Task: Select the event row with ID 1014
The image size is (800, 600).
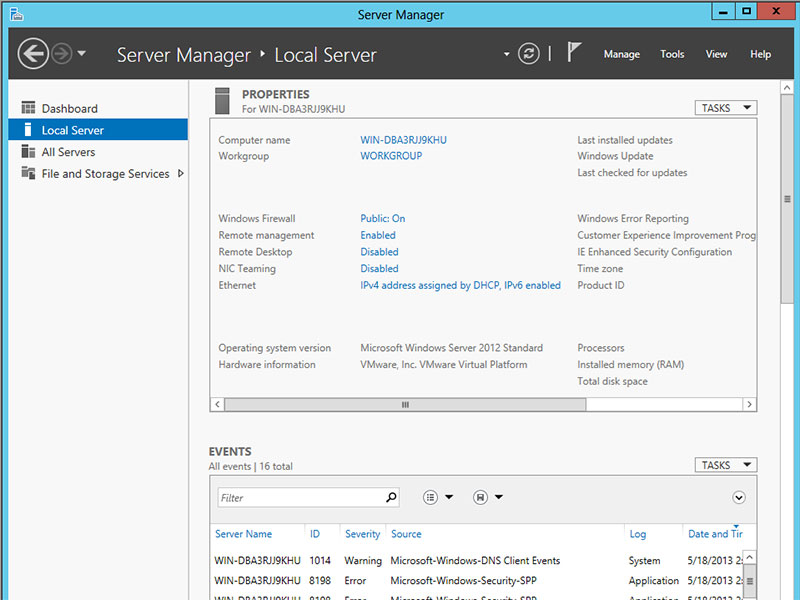Action: coord(478,561)
